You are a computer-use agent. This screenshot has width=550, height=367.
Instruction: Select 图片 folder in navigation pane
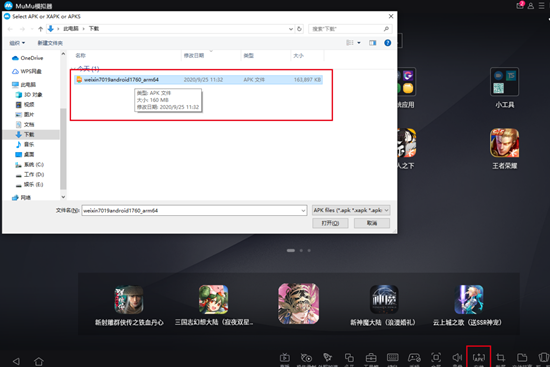point(25,114)
